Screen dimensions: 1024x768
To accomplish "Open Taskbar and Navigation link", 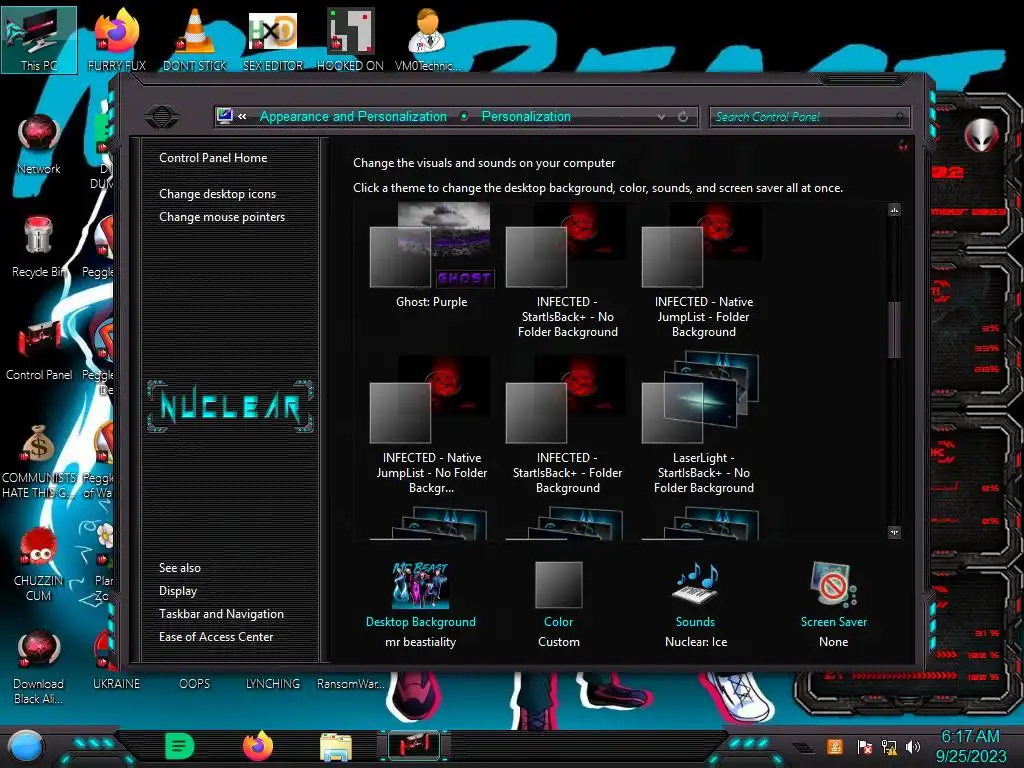I will [221, 614].
